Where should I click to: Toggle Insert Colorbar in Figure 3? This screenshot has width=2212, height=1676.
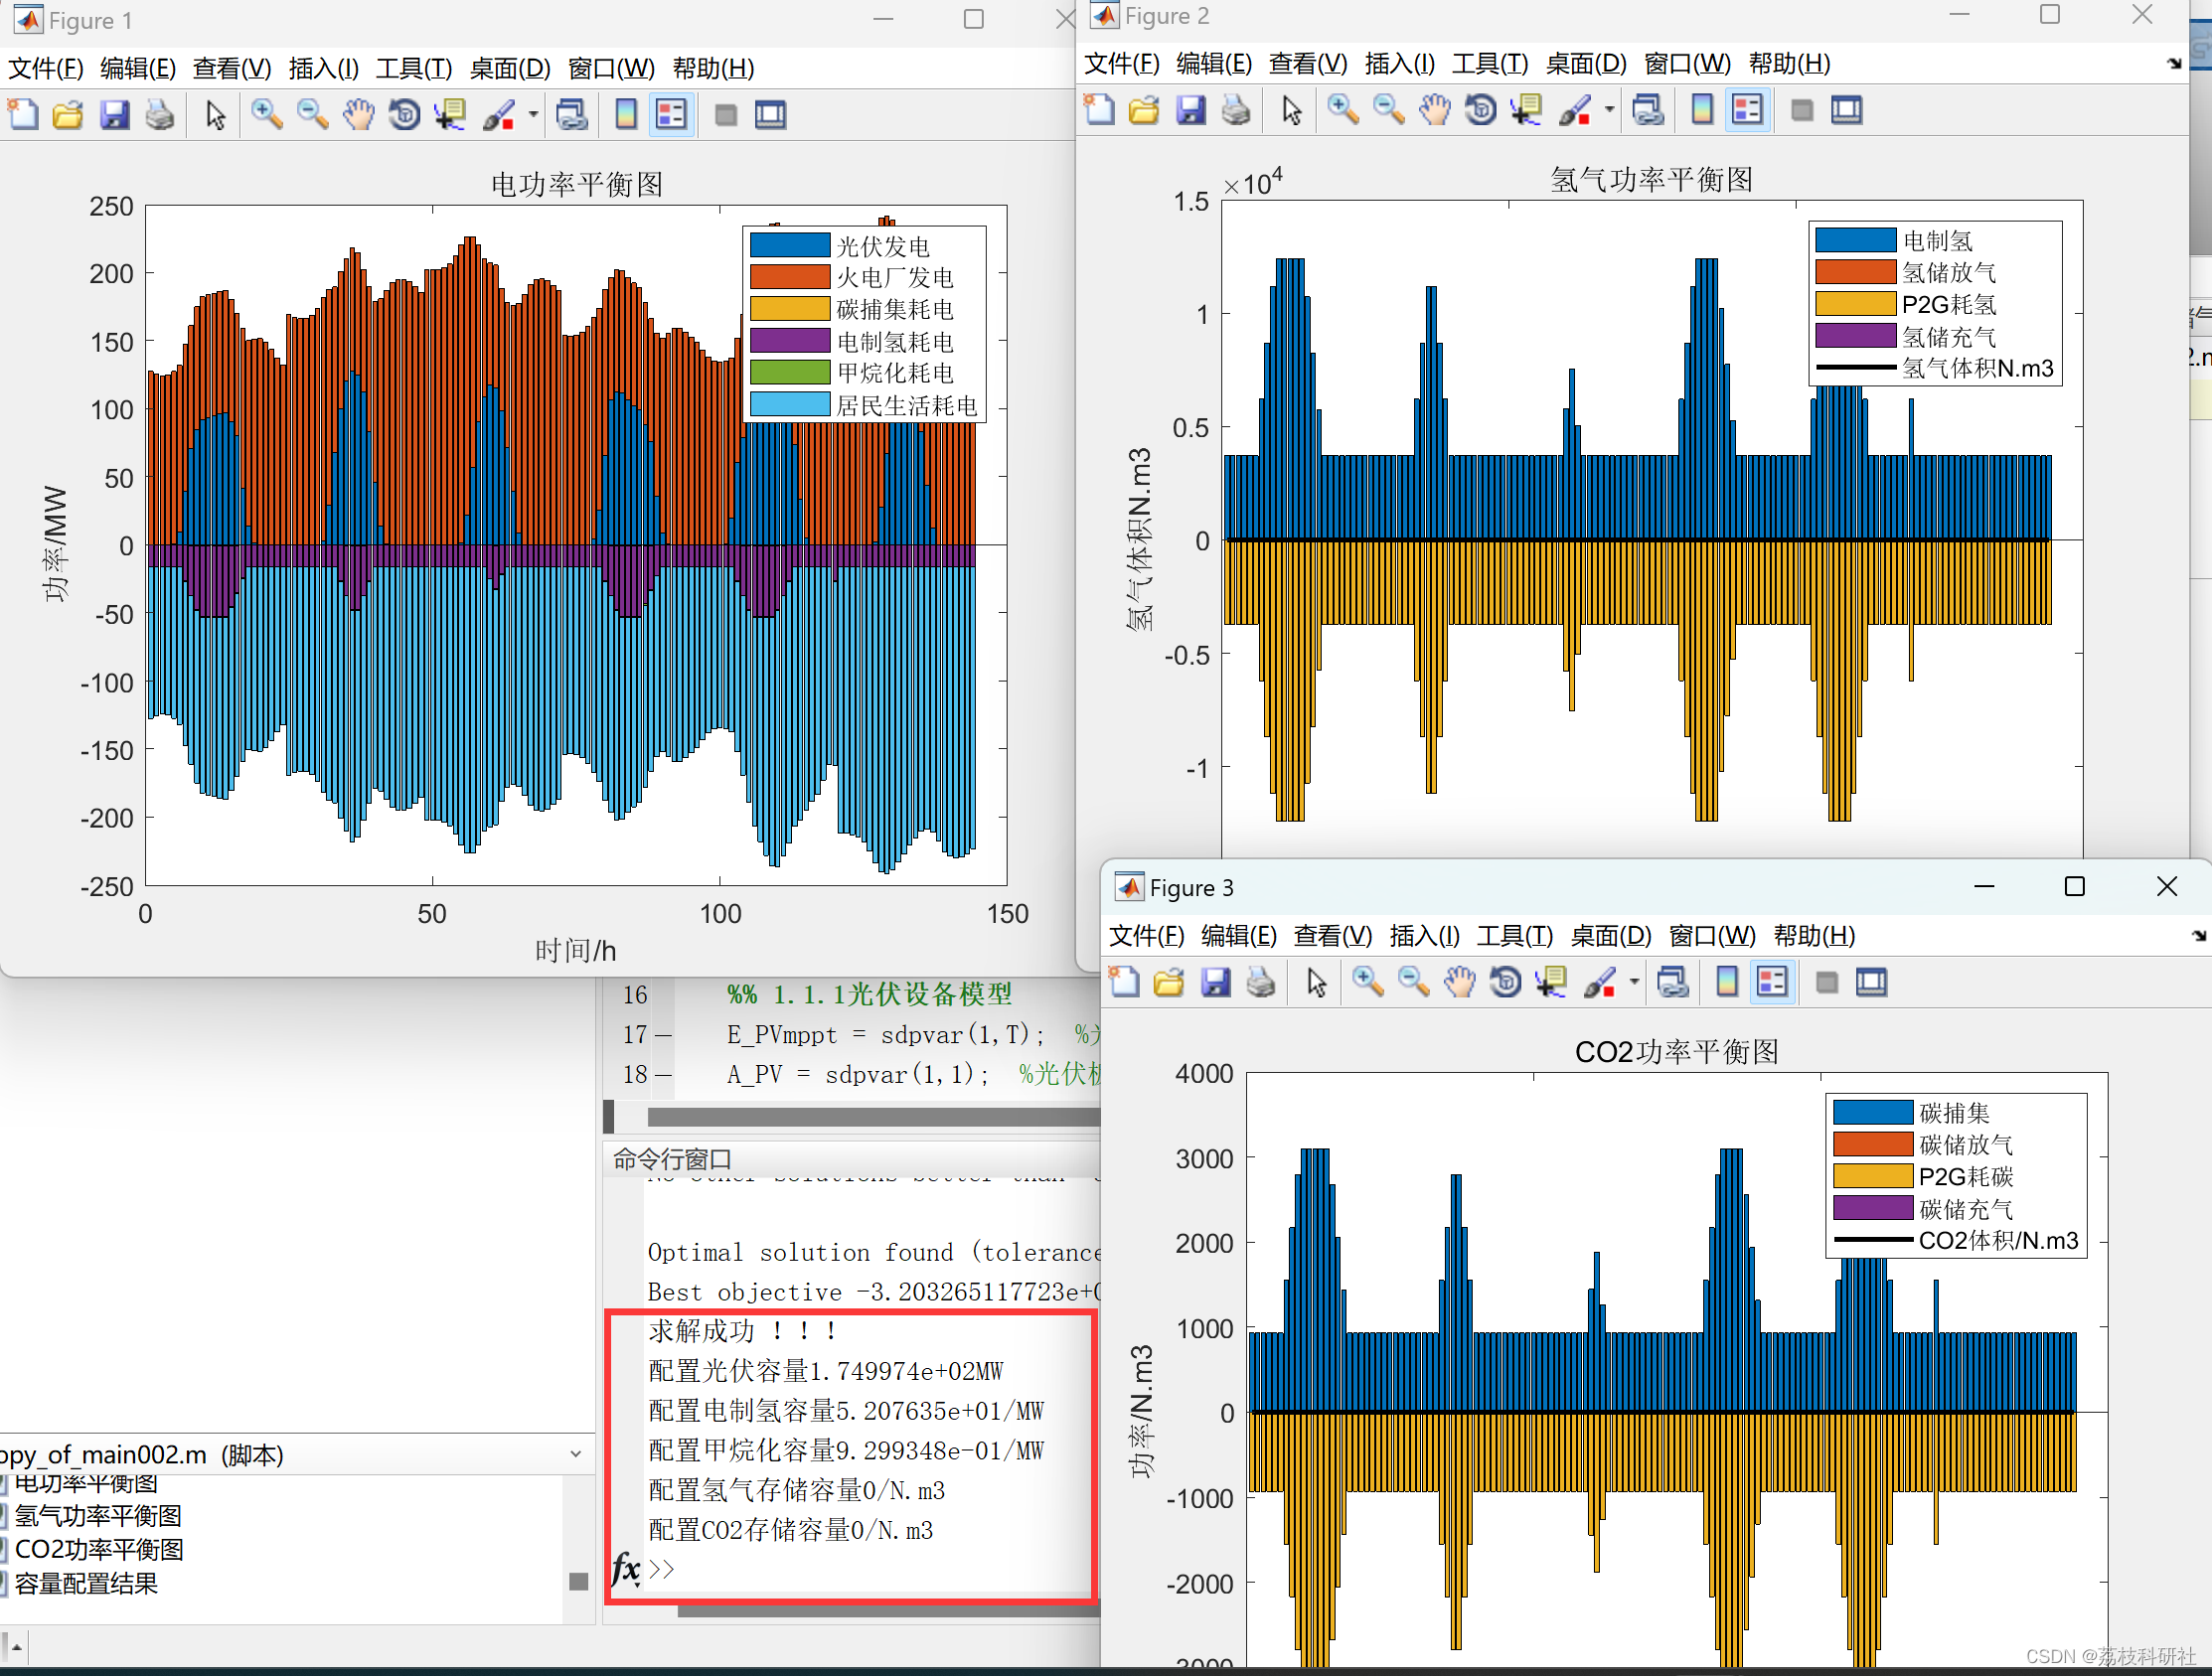(x=1727, y=982)
